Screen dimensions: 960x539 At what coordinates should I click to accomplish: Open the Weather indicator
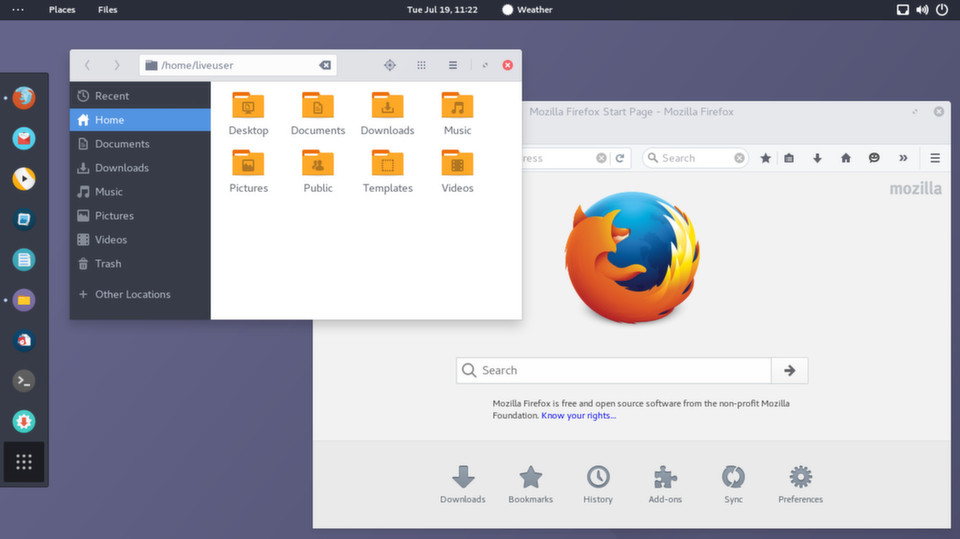coord(527,10)
